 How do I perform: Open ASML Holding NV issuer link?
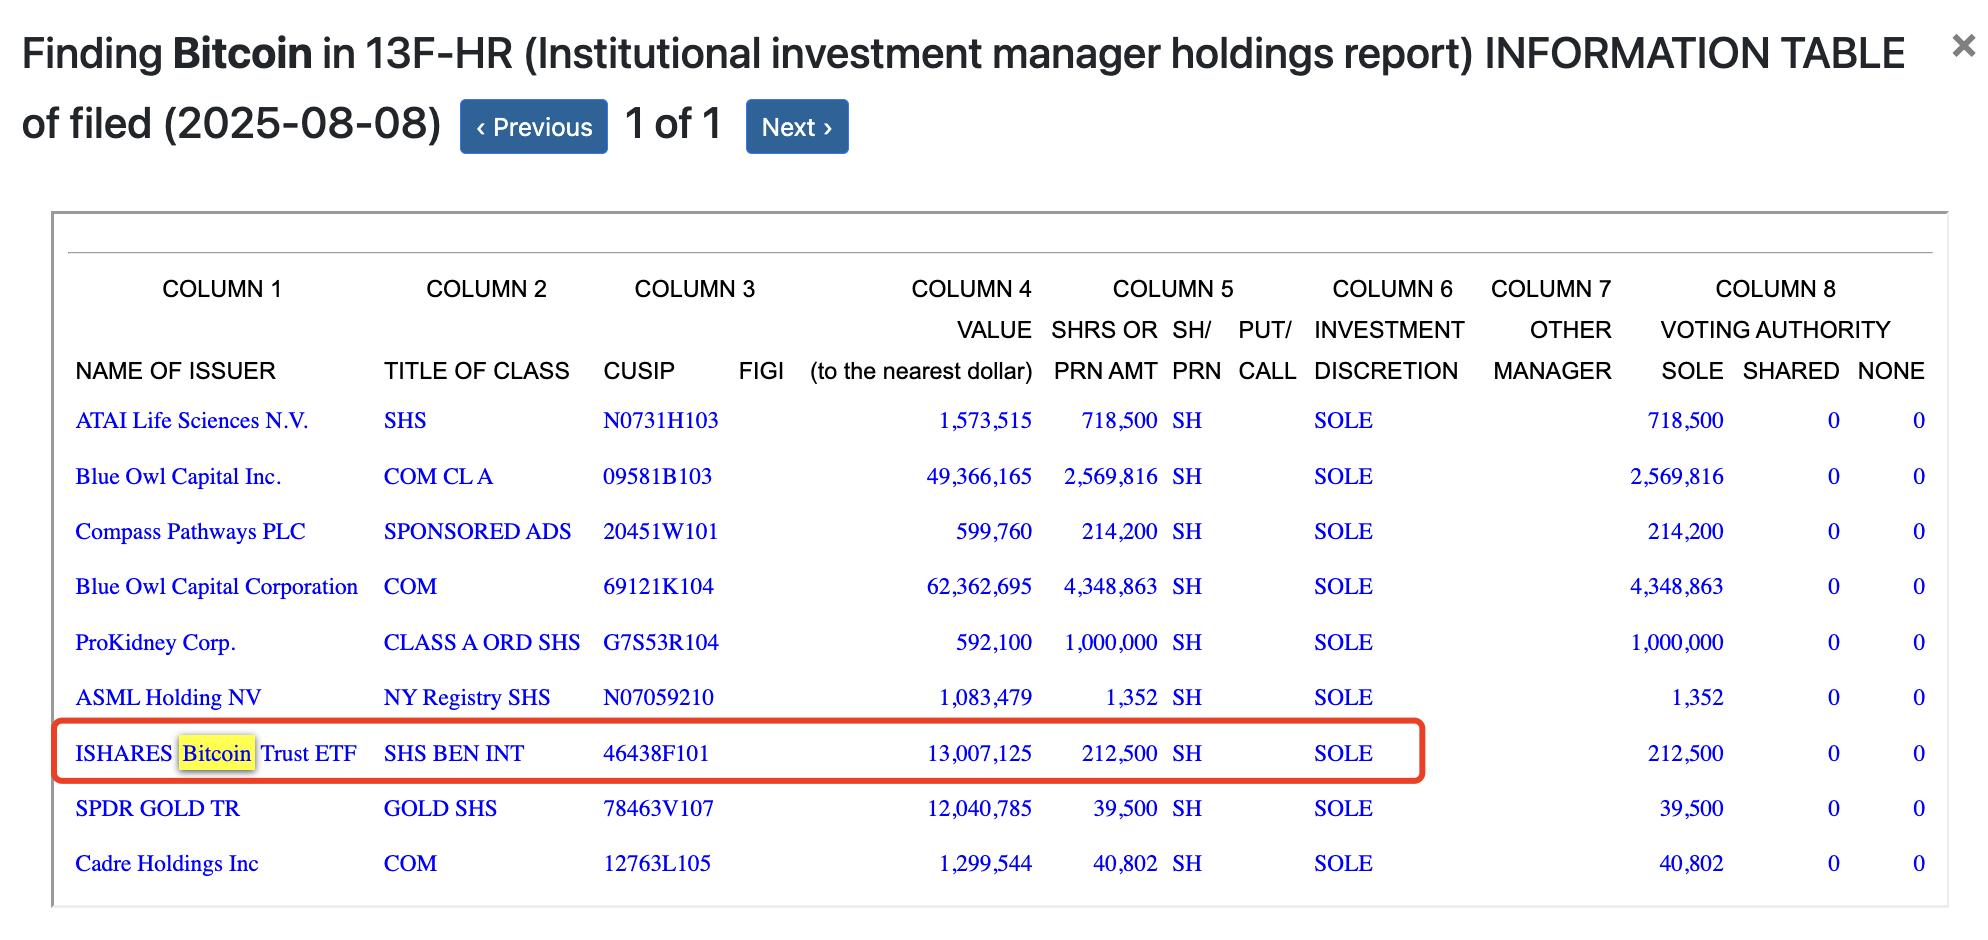point(168,697)
